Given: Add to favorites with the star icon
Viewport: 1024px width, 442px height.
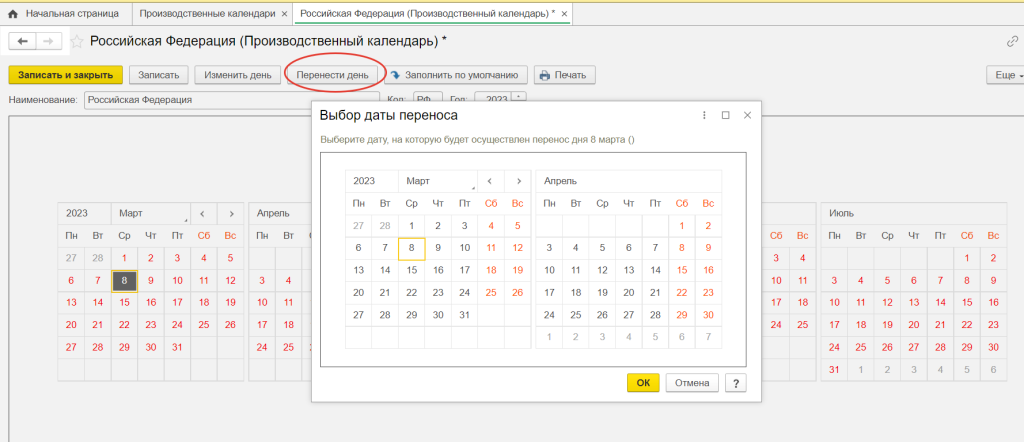Looking at the screenshot, I should [x=77, y=42].
